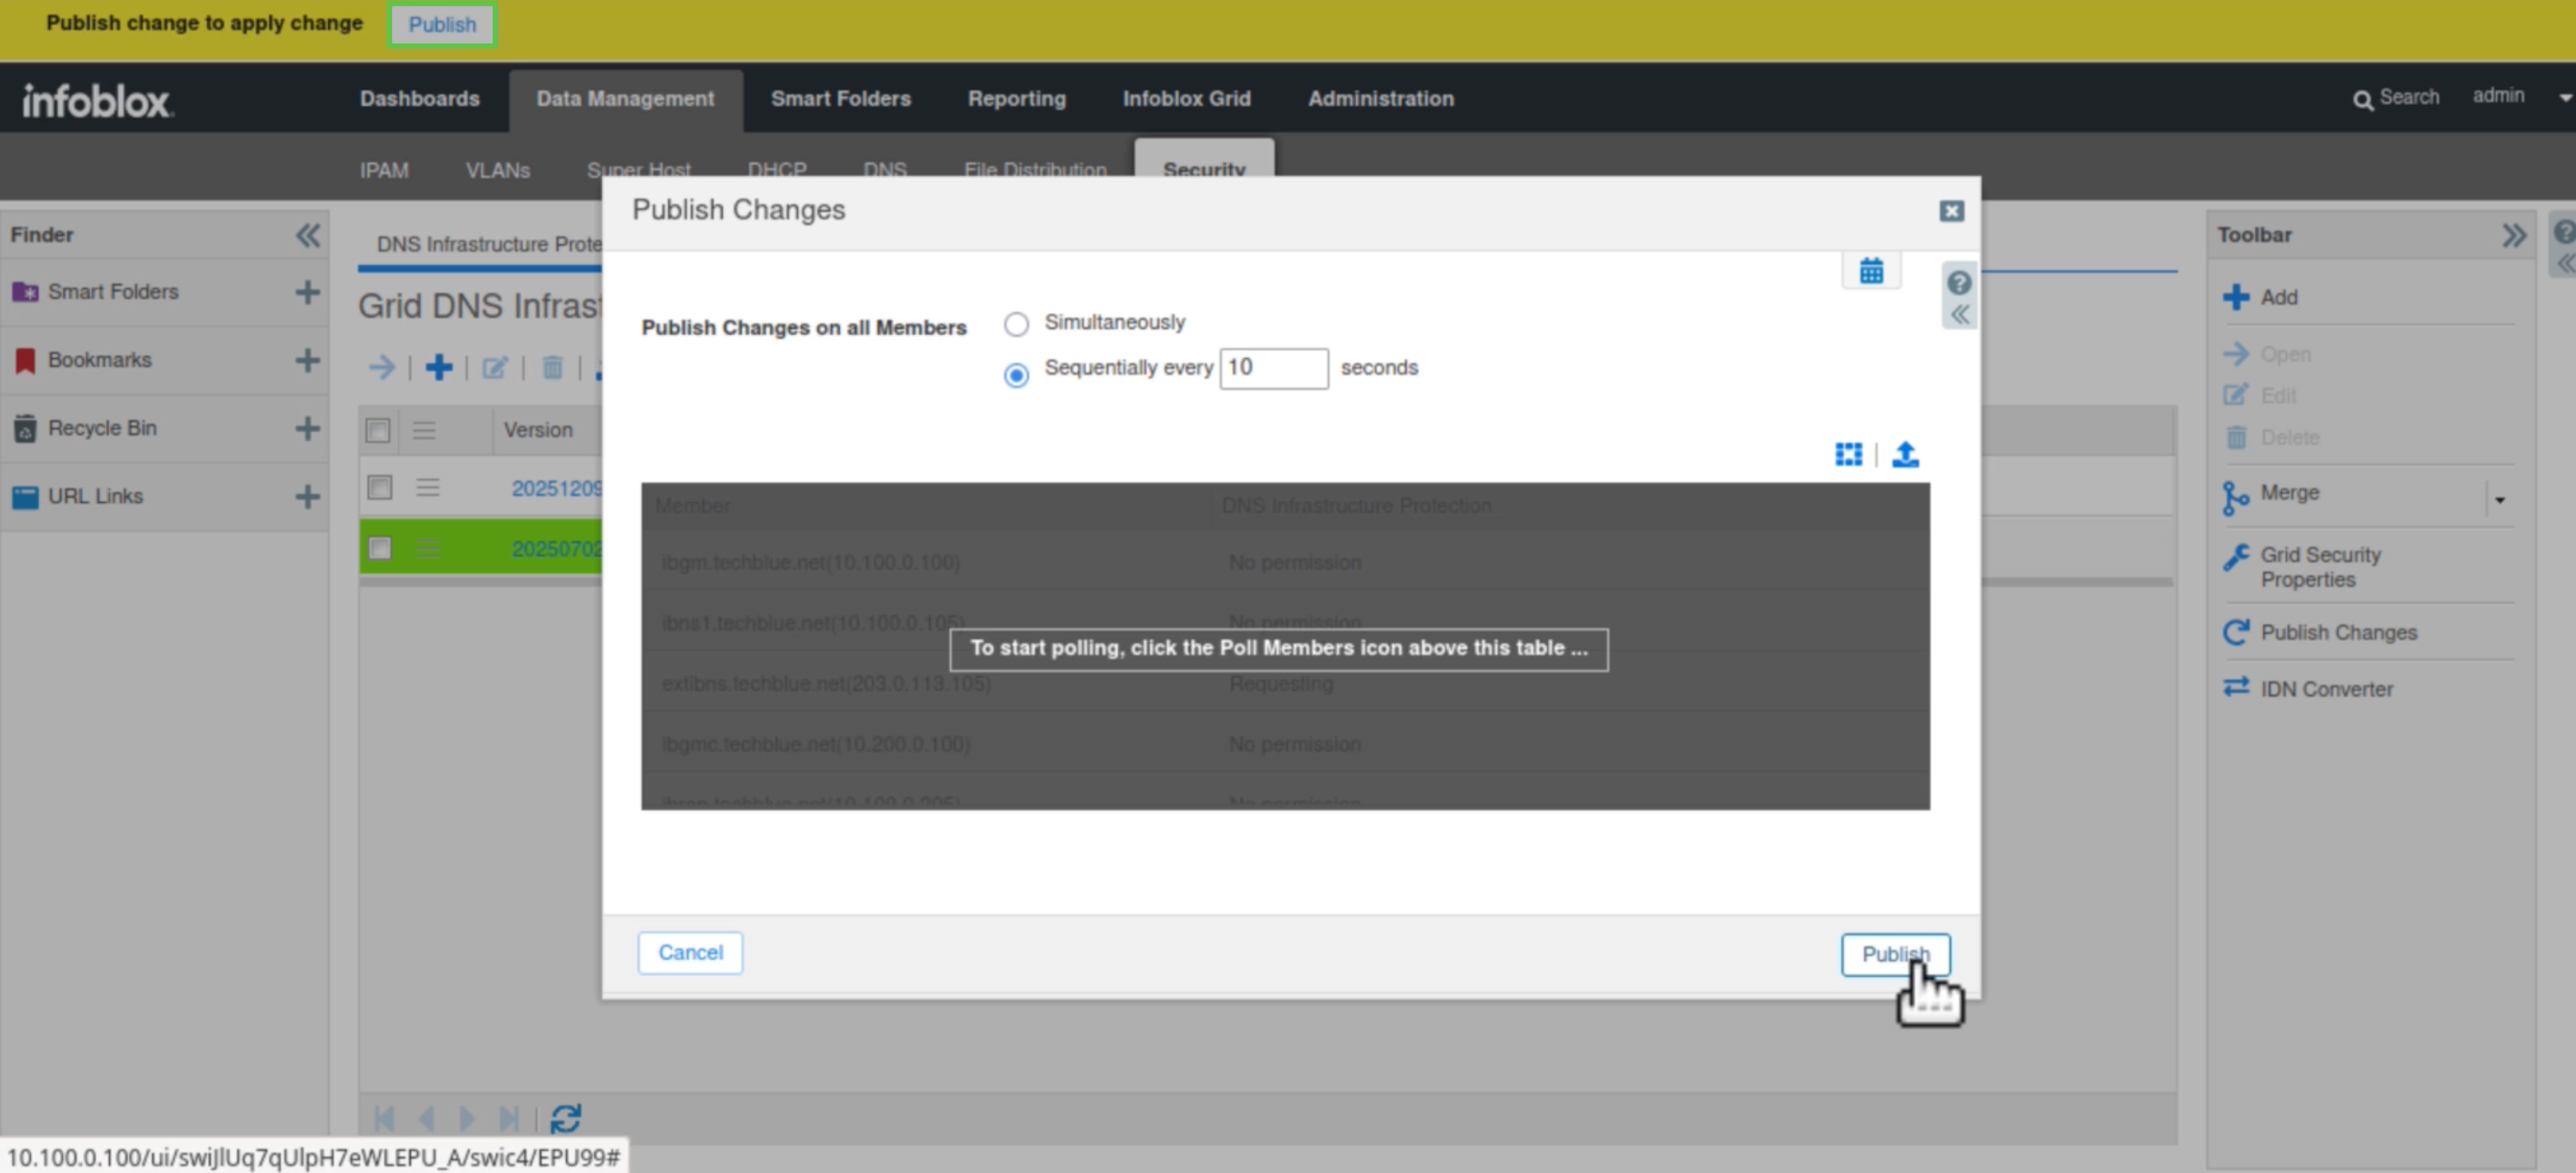The image size is (2576, 1173).
Task: Click the export icon above member table
Action: point(1905,454)
